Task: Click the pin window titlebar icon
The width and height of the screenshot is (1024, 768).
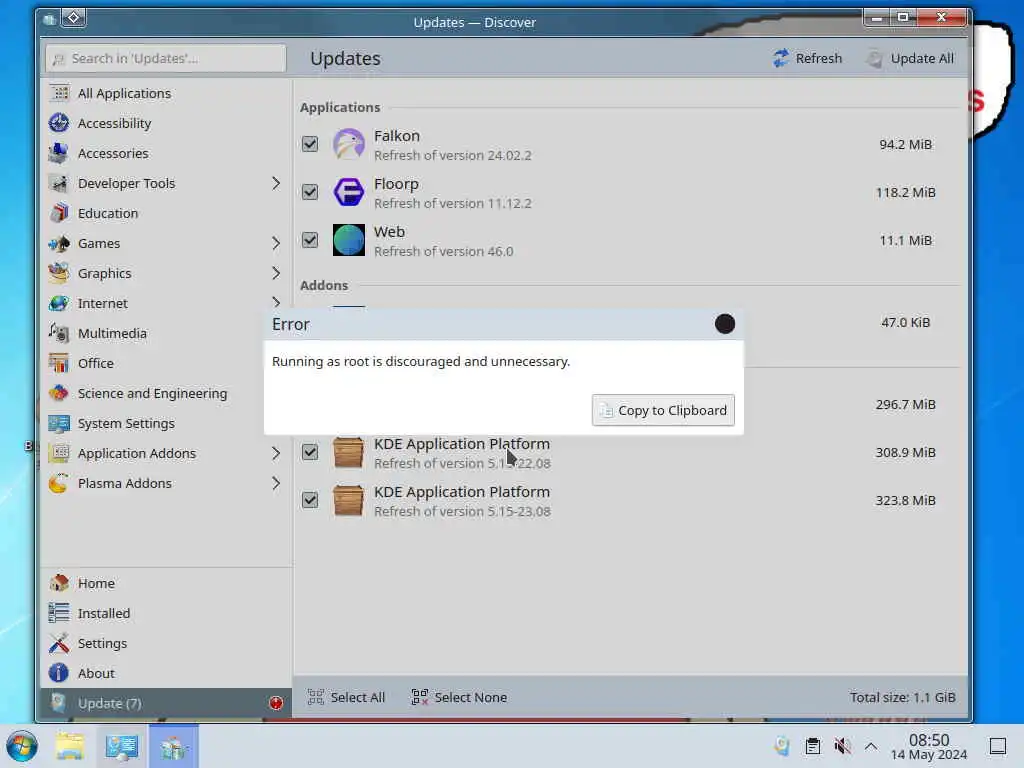Action: point(74,18)
